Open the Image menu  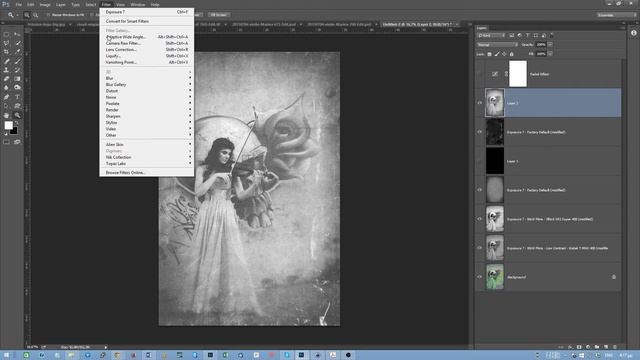pos(45,4)
